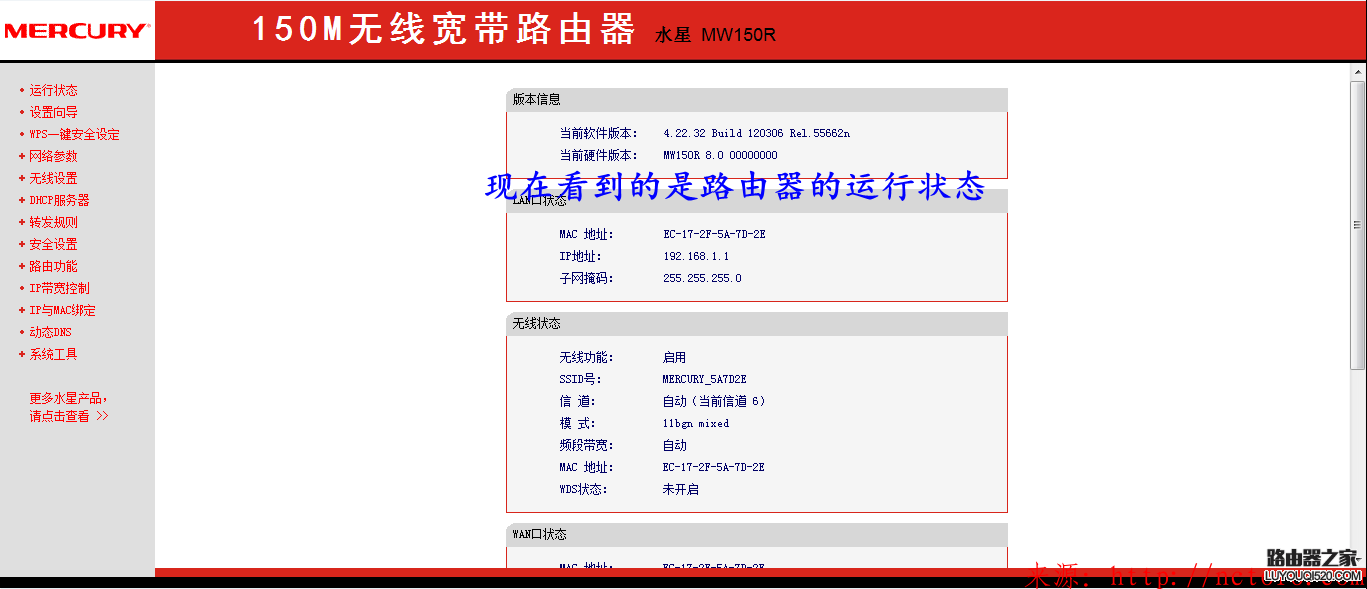Image resolution: width=1367 pixels, height=589 pixels.
Task: Click the MERCURY logo
Action: pos(76,30)
